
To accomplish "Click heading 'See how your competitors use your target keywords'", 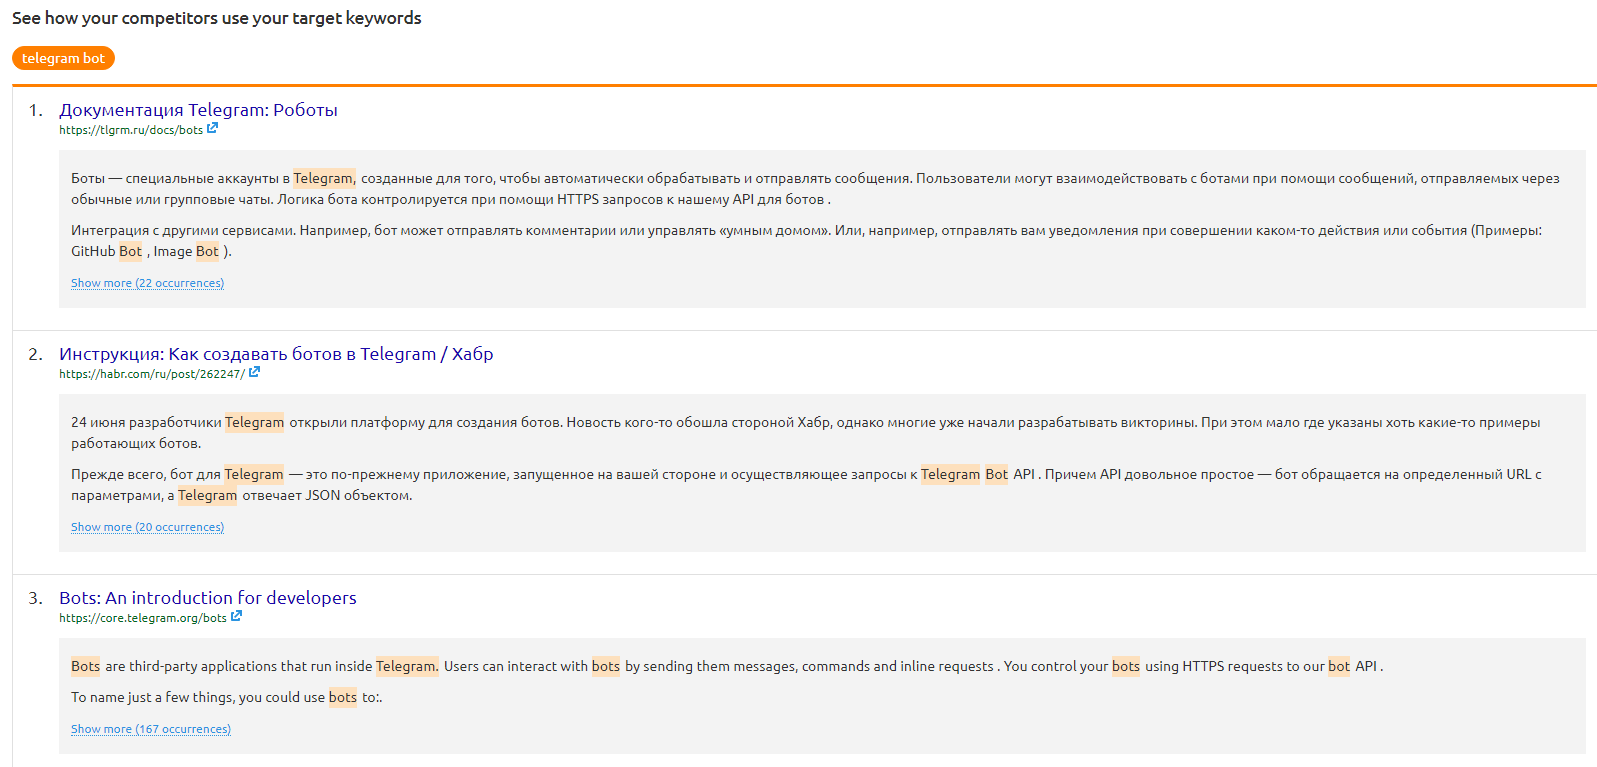I will (x=217, y=18).
